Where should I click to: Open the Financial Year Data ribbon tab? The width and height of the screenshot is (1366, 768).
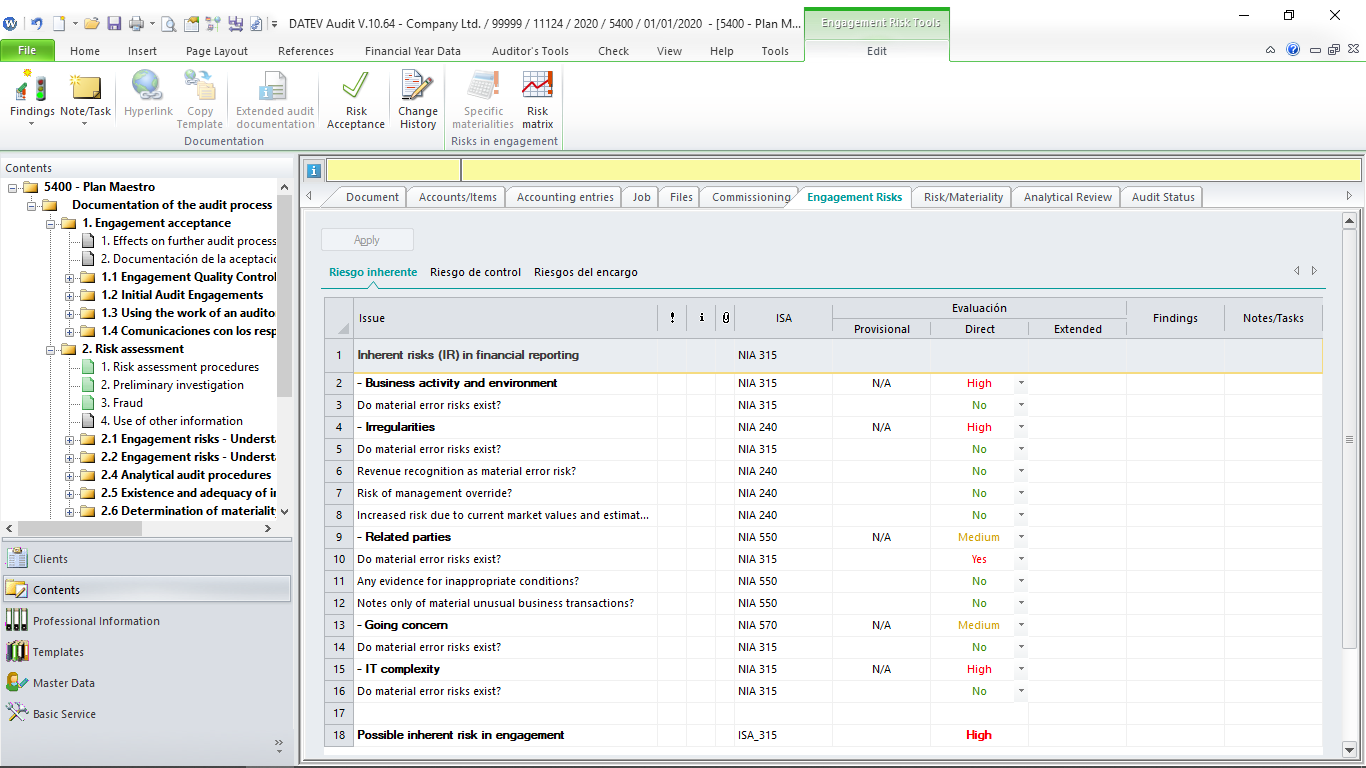click(413, 51)
